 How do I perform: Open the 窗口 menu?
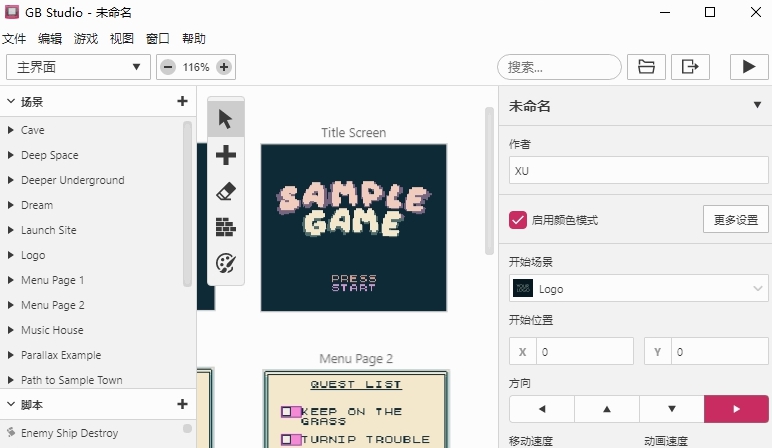click(x=158, y=38)
